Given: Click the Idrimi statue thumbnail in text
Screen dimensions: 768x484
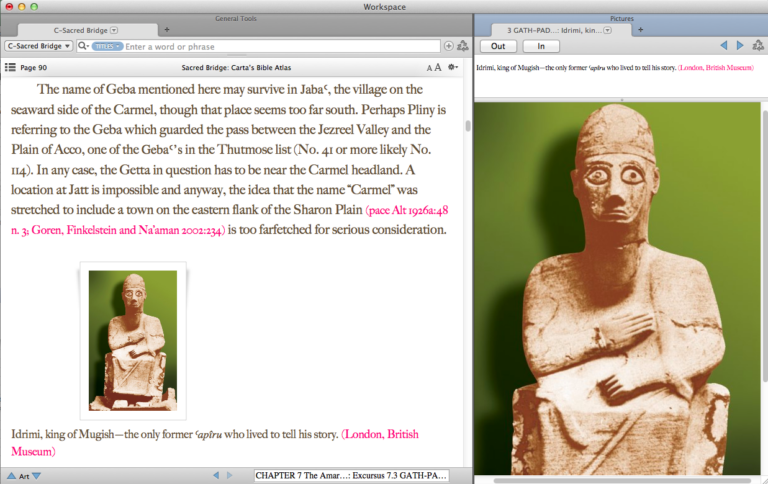Looking at the screenshot, I should tap(132, 340).
